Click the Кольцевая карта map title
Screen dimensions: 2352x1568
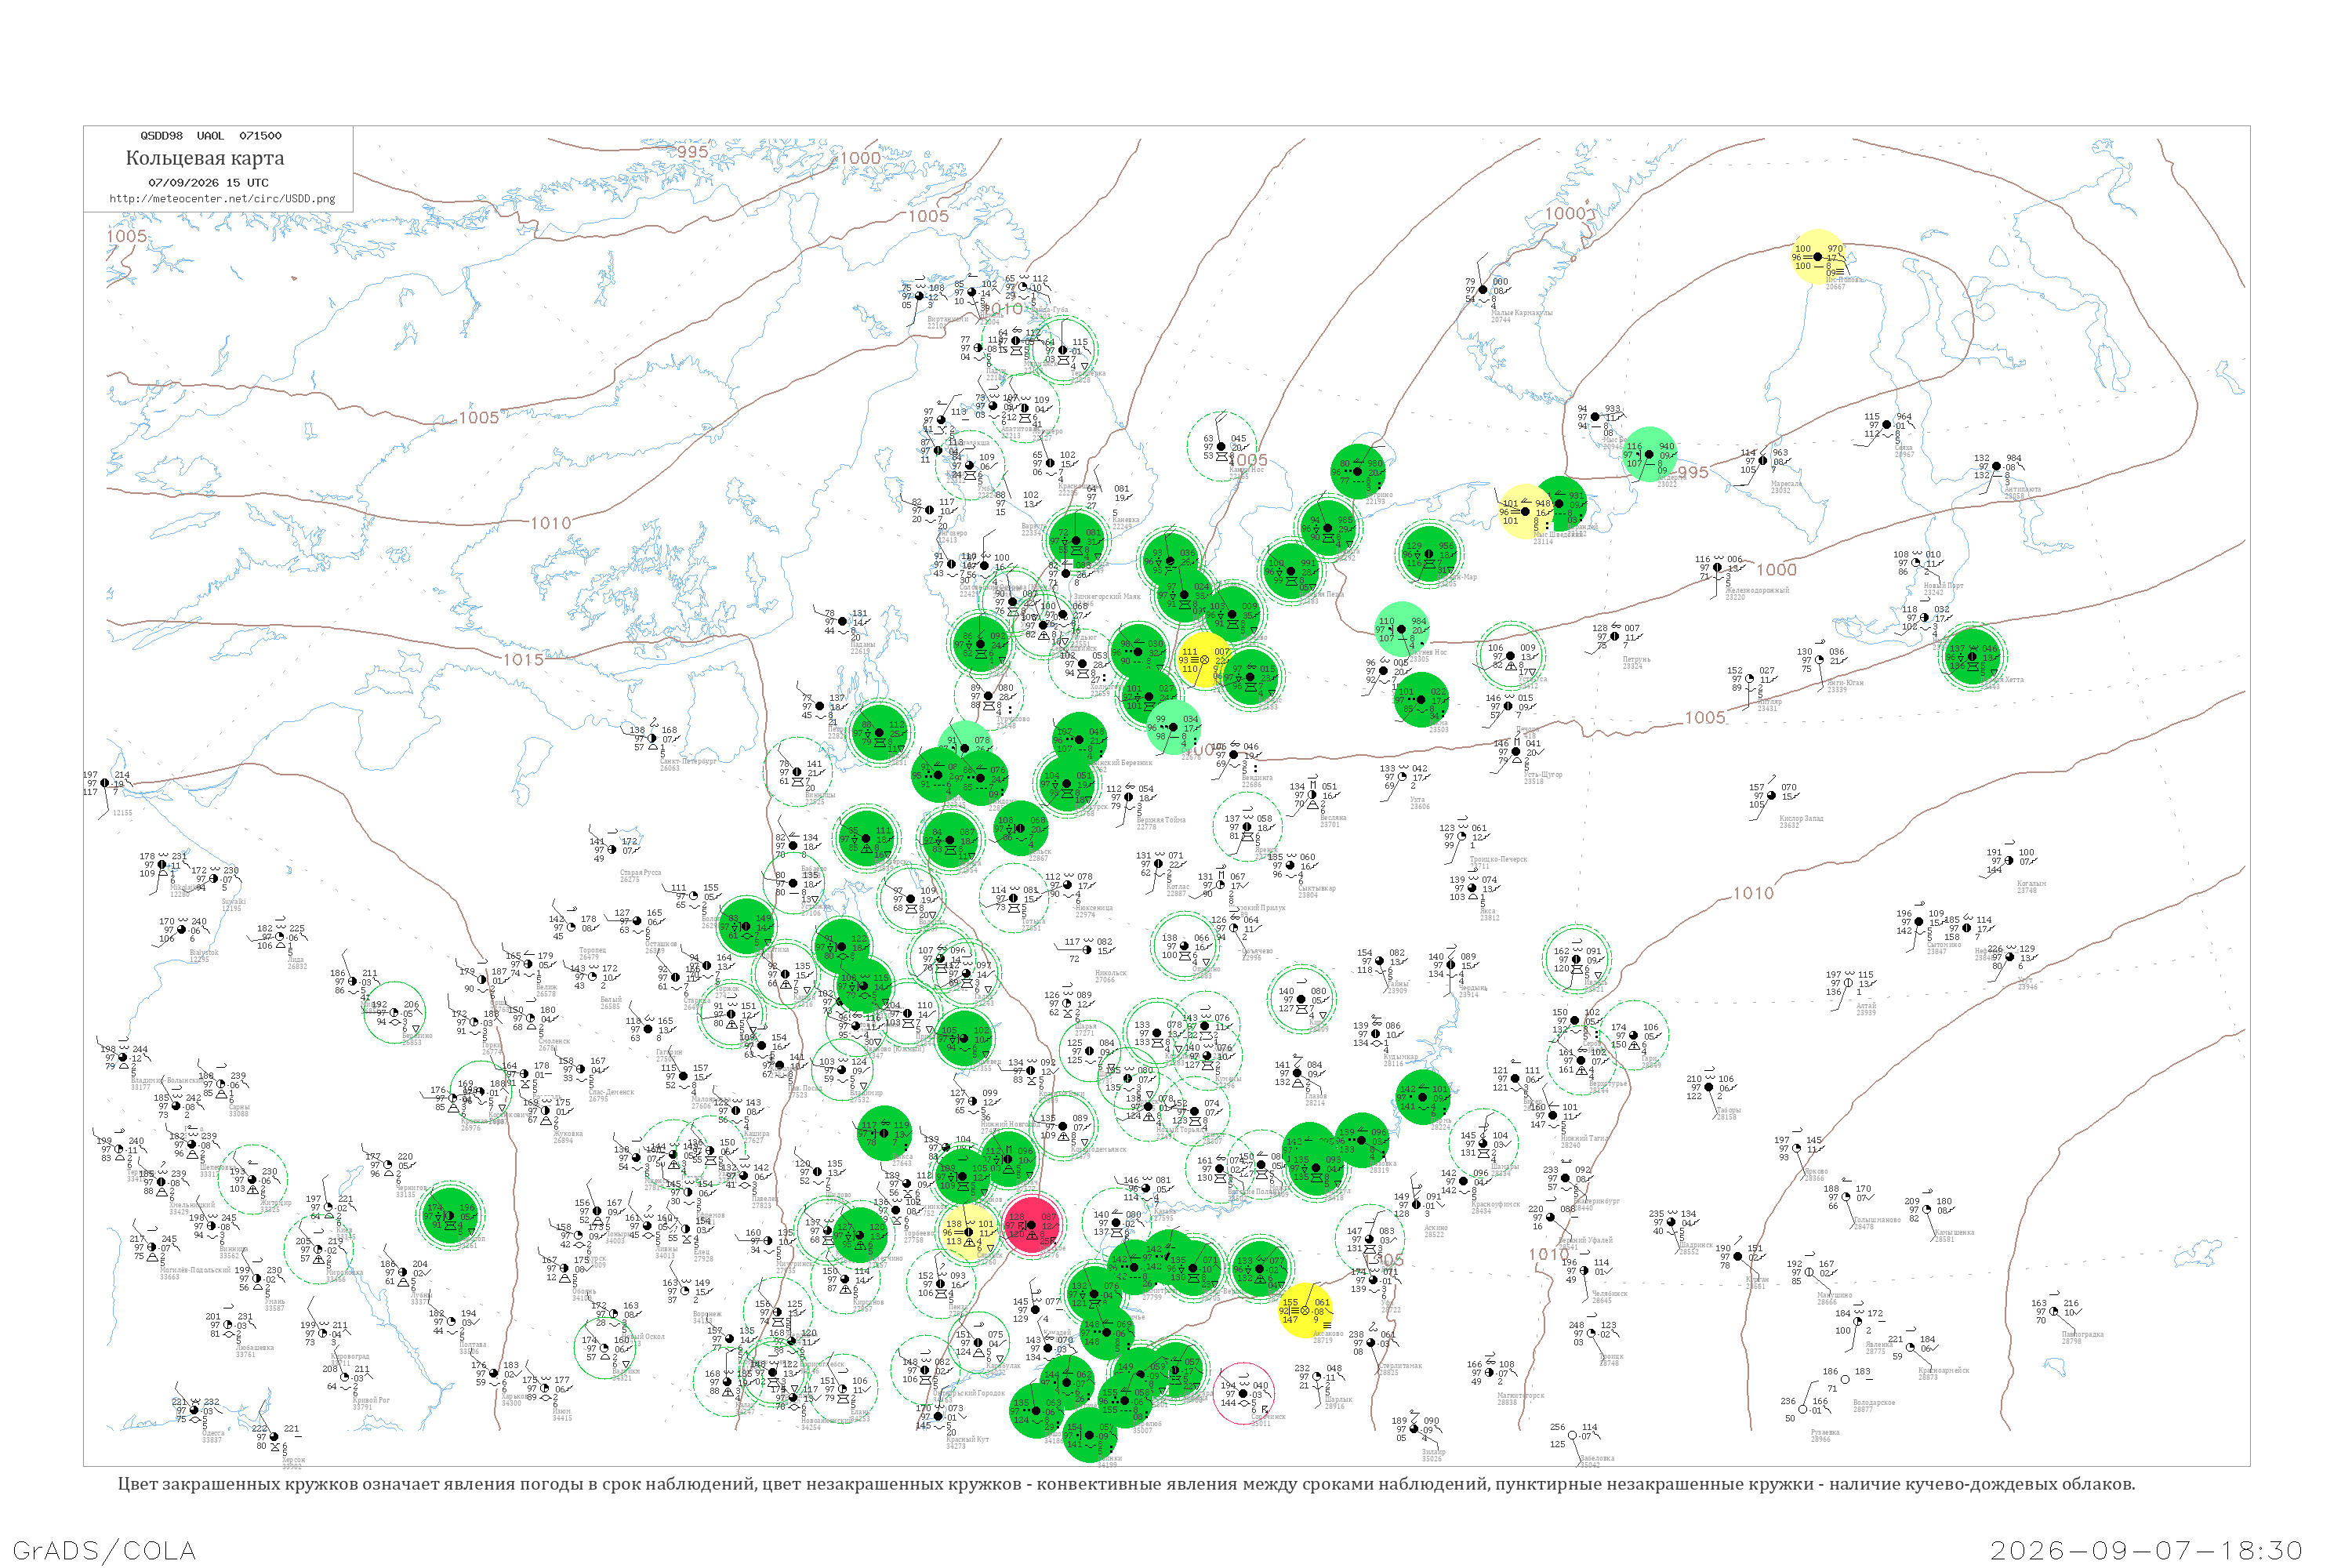pos(205,158)
